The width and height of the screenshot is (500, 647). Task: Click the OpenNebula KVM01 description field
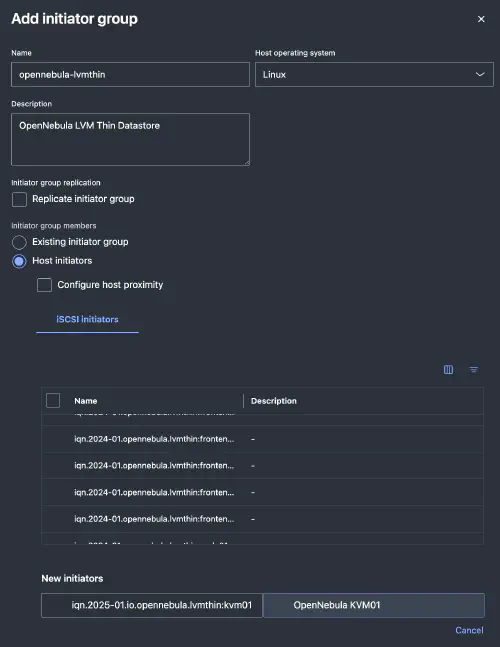(x=374, y=605)
